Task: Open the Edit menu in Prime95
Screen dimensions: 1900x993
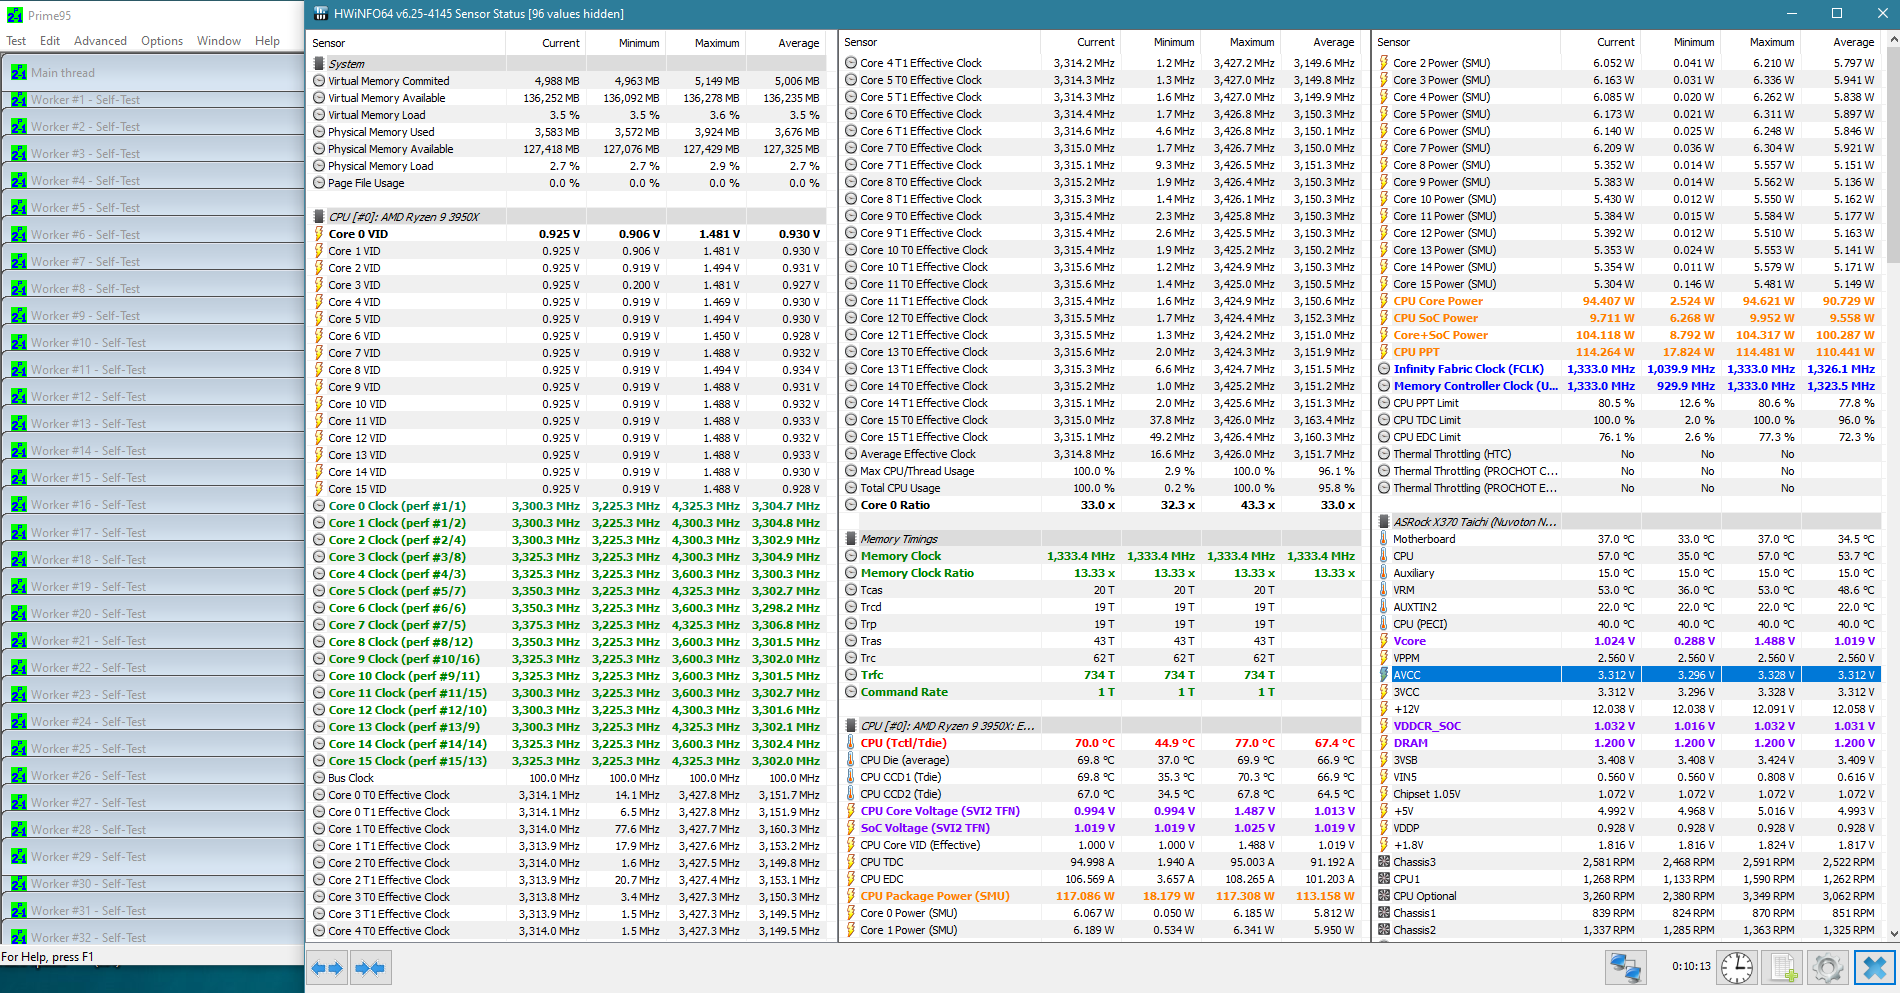Action: tap(50, 41)
